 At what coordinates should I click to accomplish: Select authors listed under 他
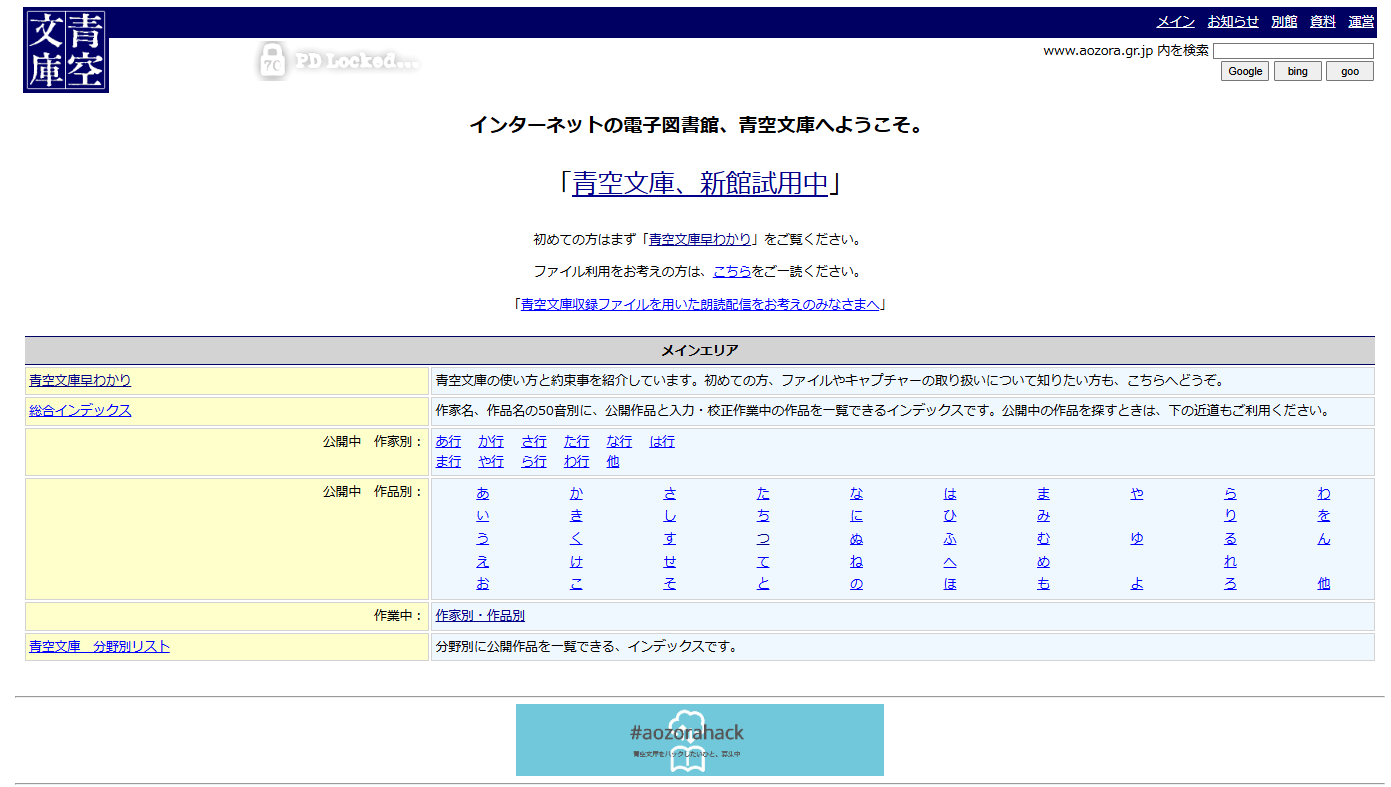[613, 462]
